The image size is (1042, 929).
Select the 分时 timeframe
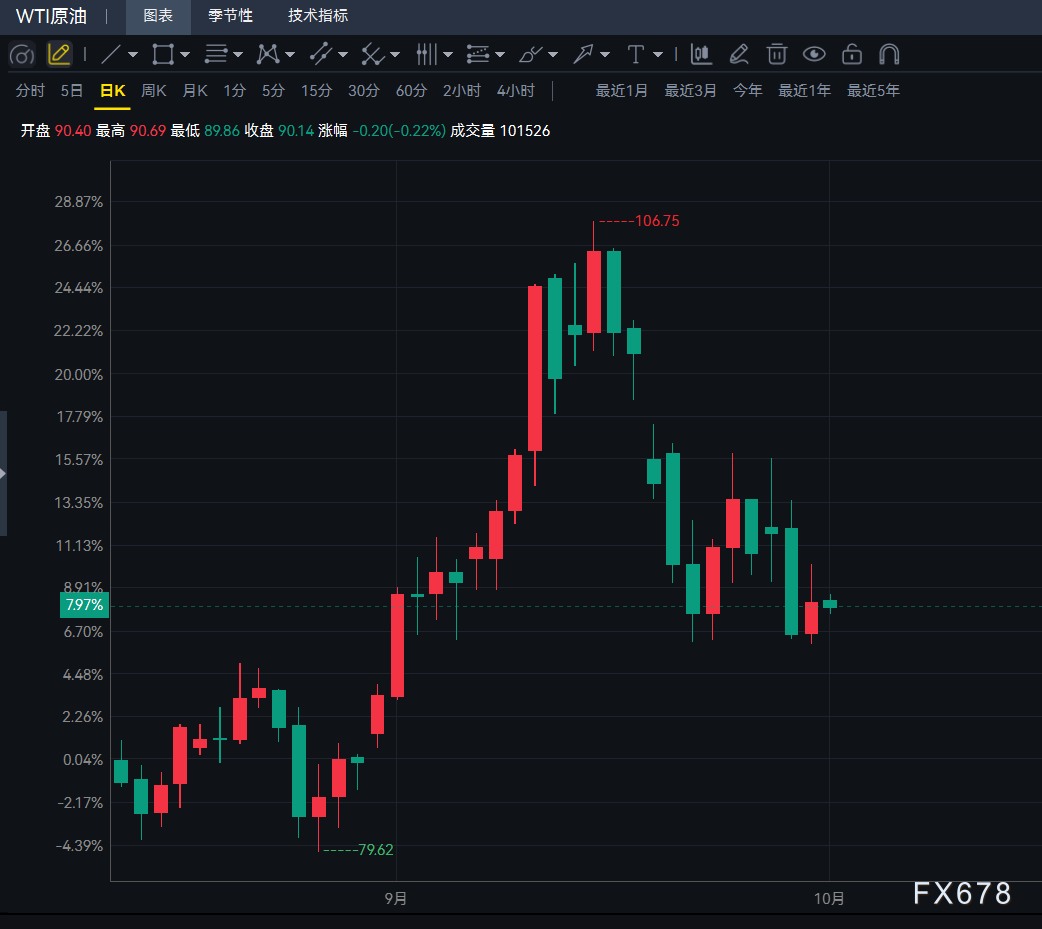(x=30, y=90)
